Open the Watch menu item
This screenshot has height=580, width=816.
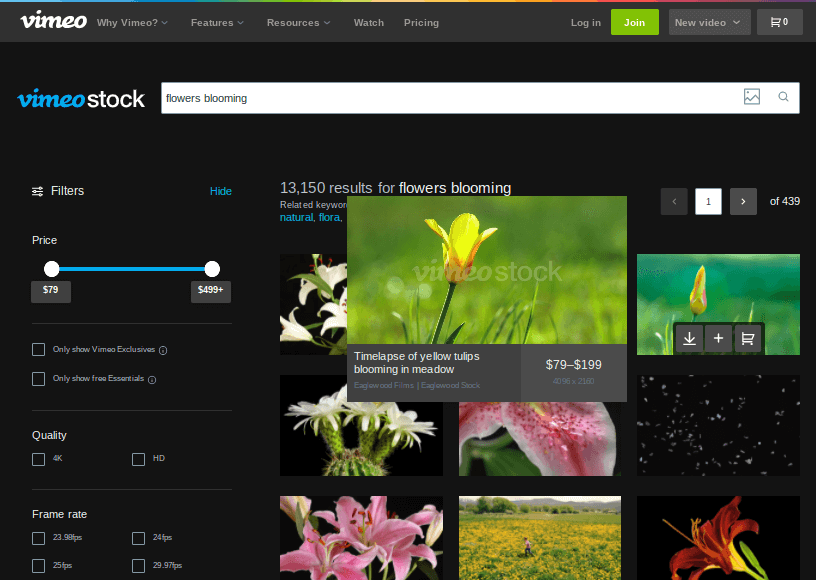click(x=368, y=22)
